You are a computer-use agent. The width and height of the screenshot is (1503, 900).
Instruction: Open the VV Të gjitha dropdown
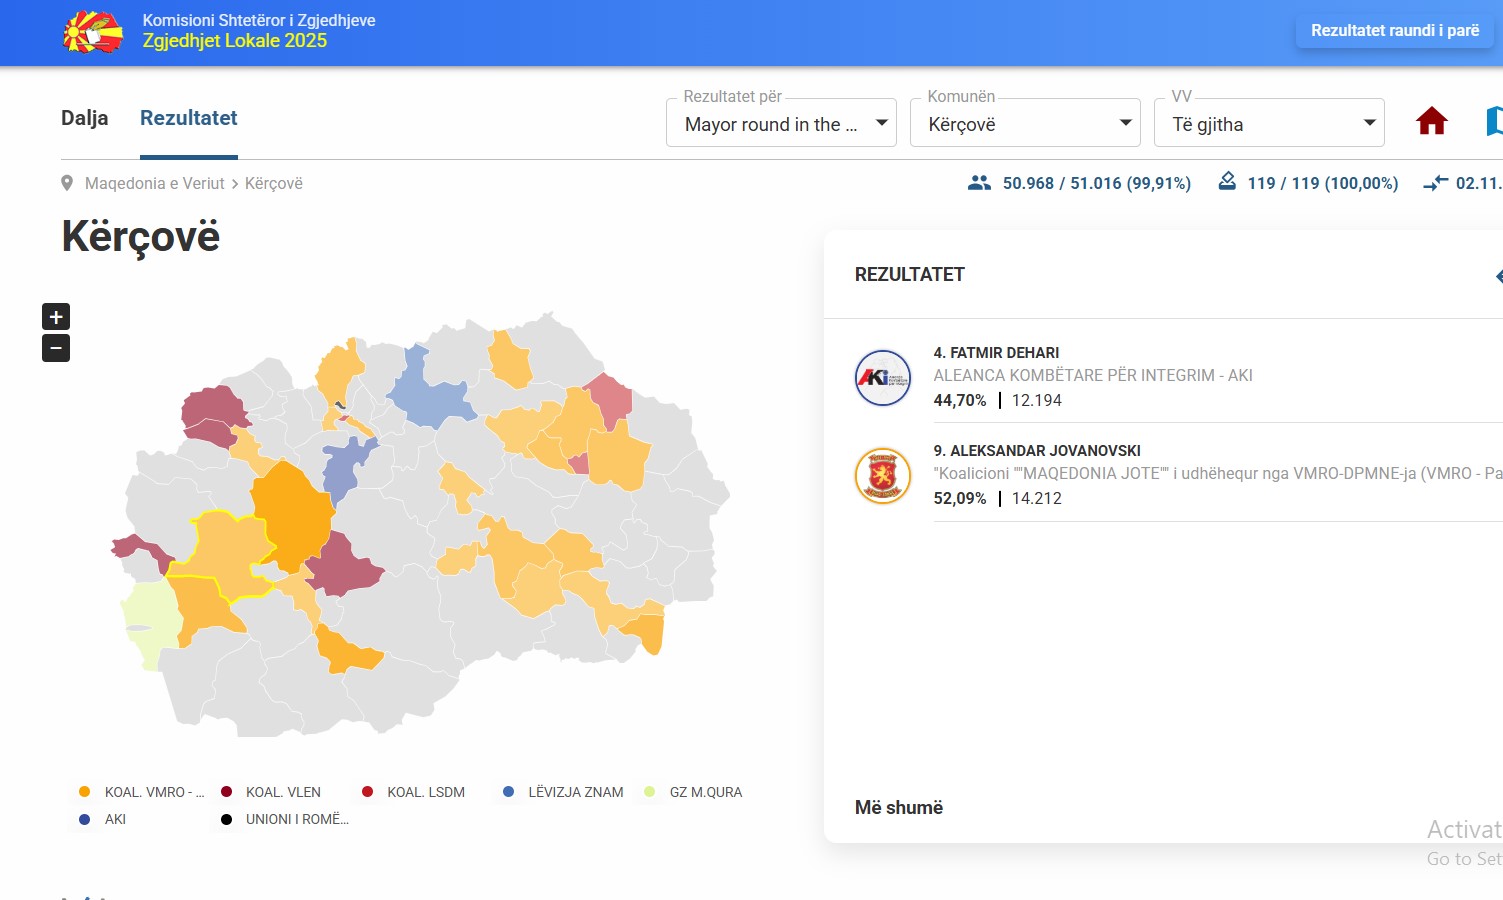(x=1269, y=124)
